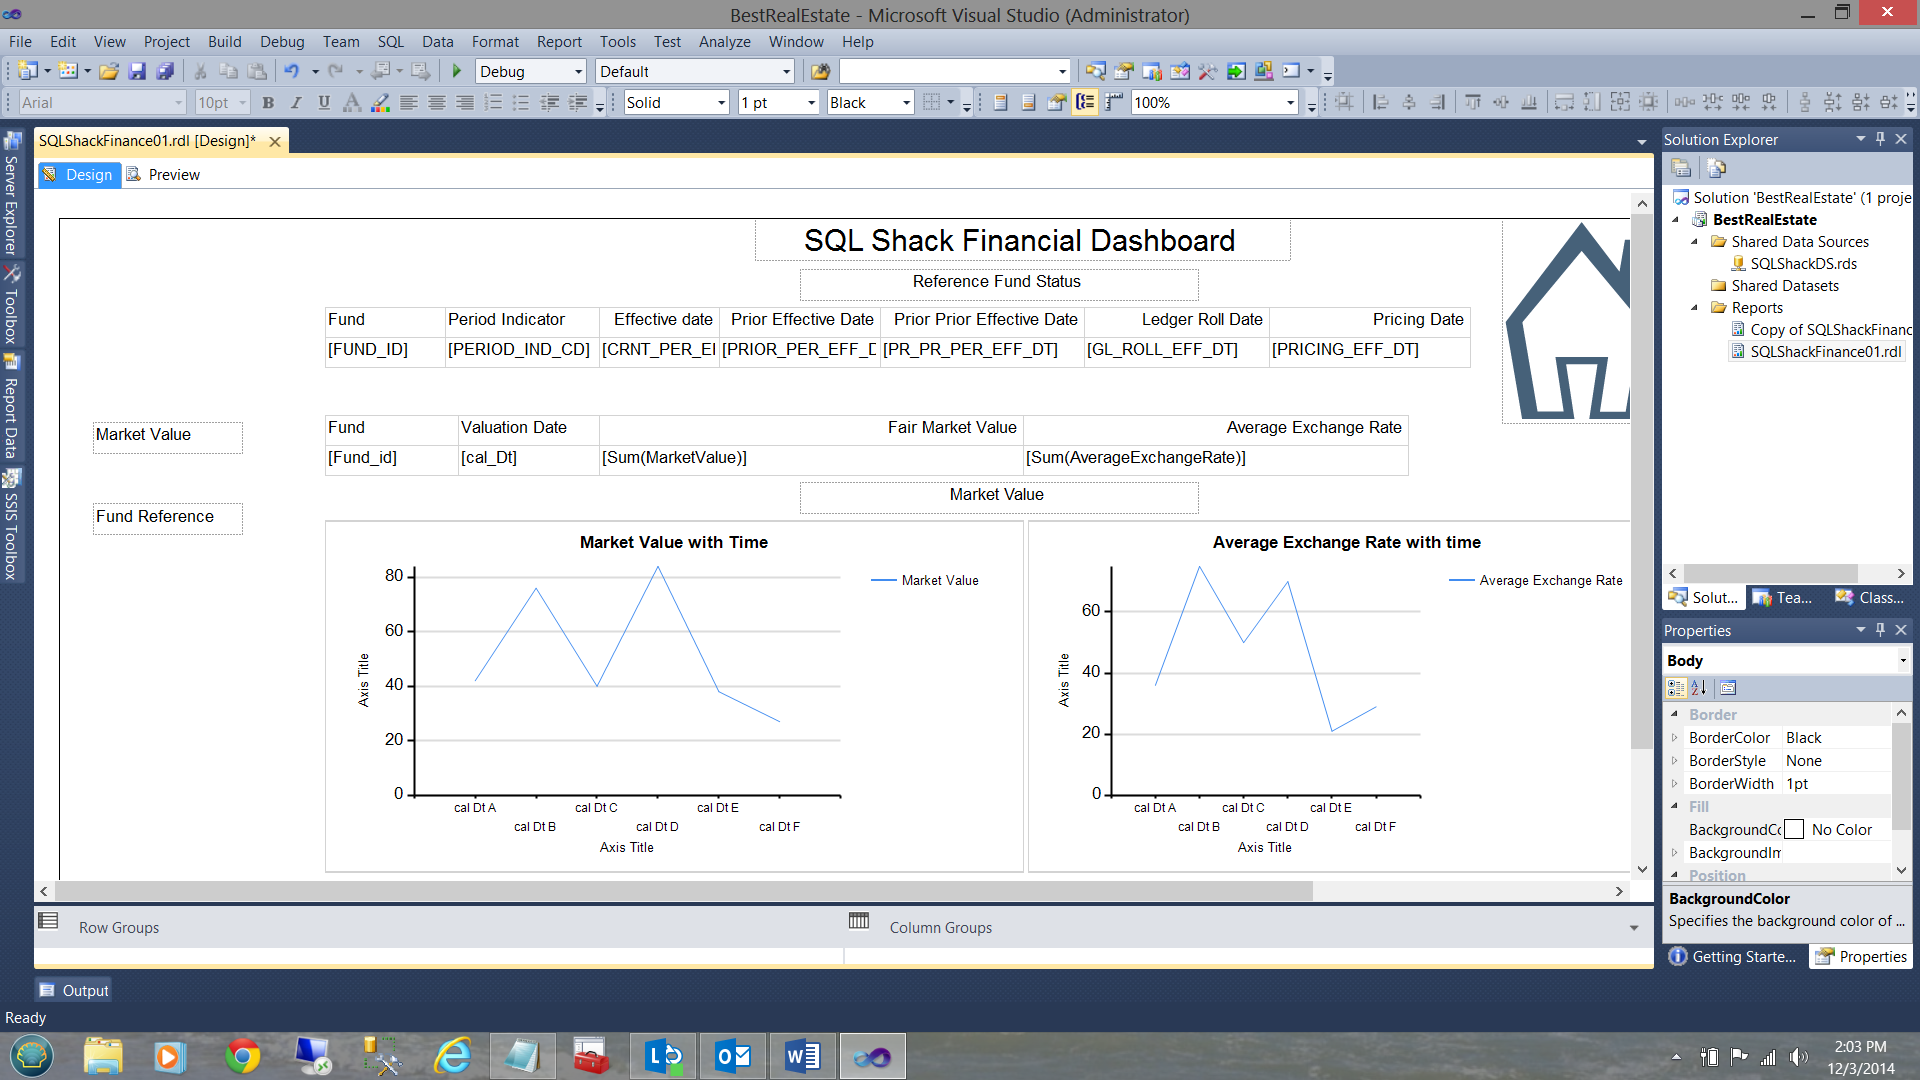The width and height of the screenshot is (1920, 1080).
Task: Click the BackgroundColor No Color swatch
Action: point(1795,830)
